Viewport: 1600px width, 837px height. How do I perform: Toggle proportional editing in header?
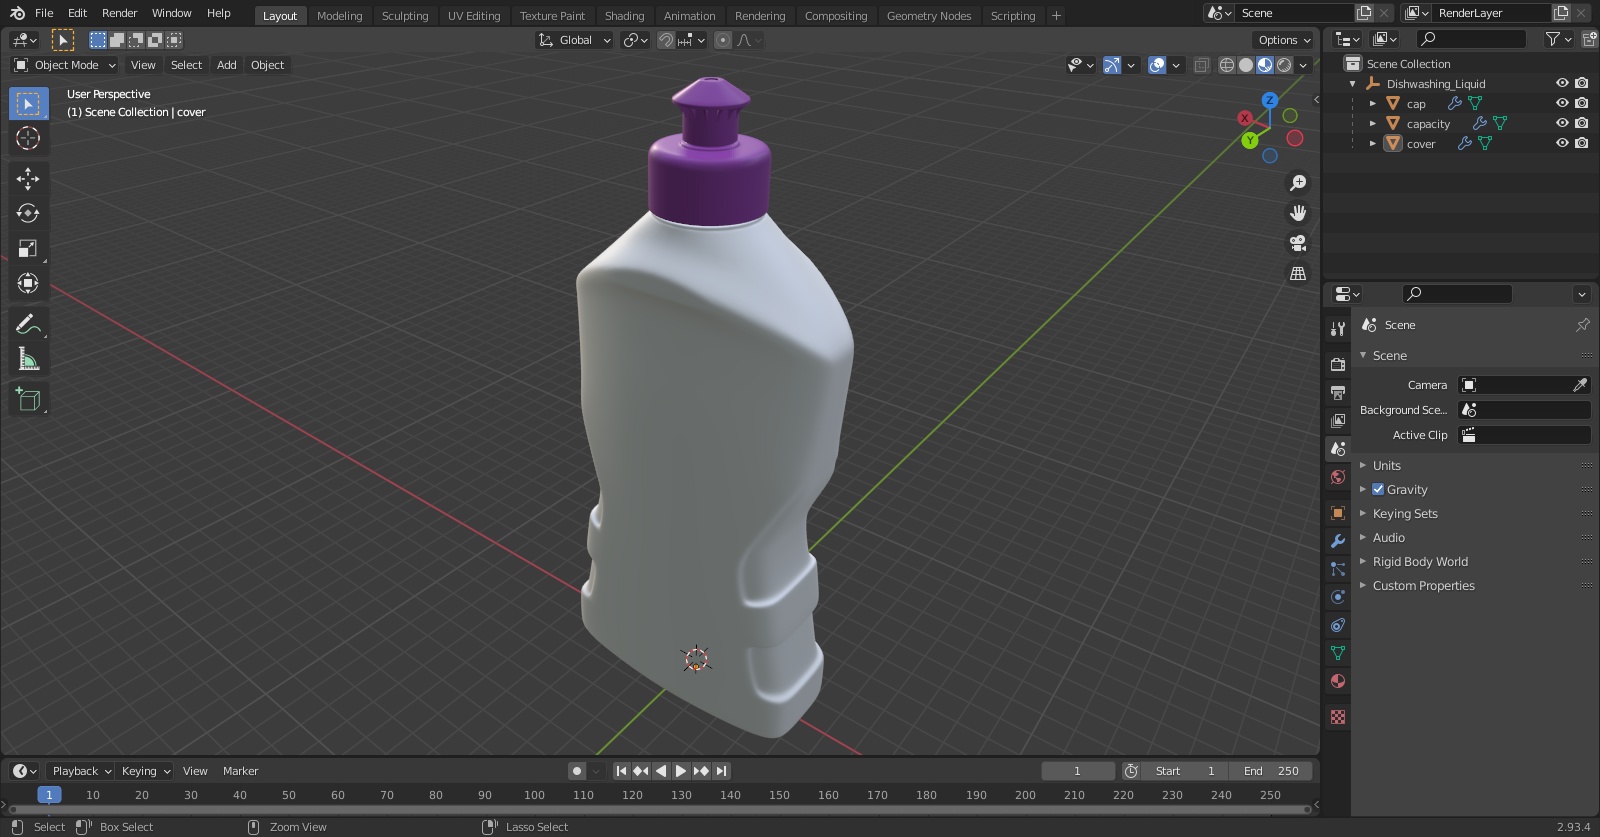coord(723,40)
